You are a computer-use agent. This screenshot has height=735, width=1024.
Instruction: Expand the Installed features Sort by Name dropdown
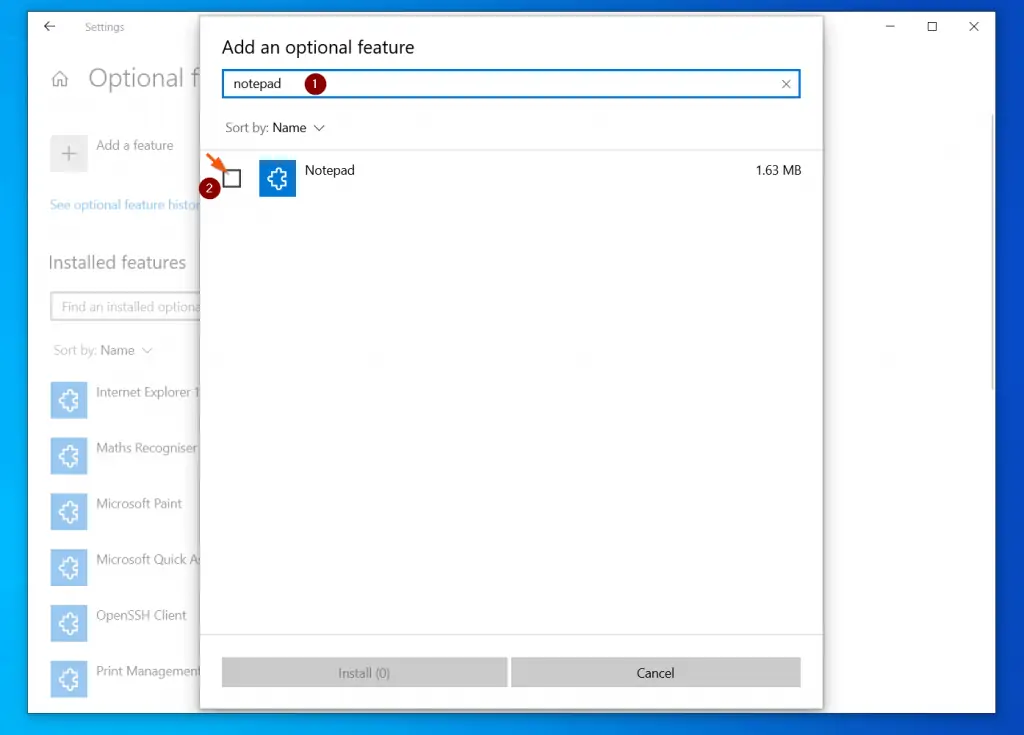click(103, 351)
